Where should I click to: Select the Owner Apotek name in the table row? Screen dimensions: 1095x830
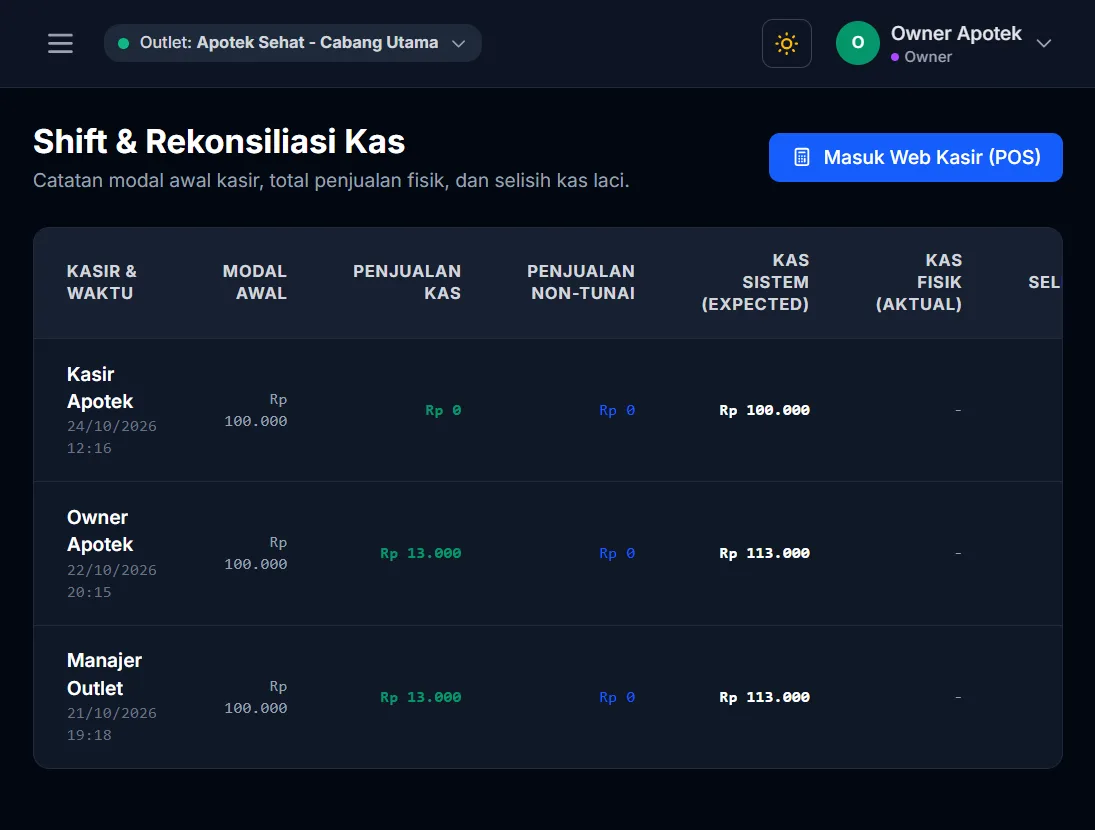click(100, 531)
